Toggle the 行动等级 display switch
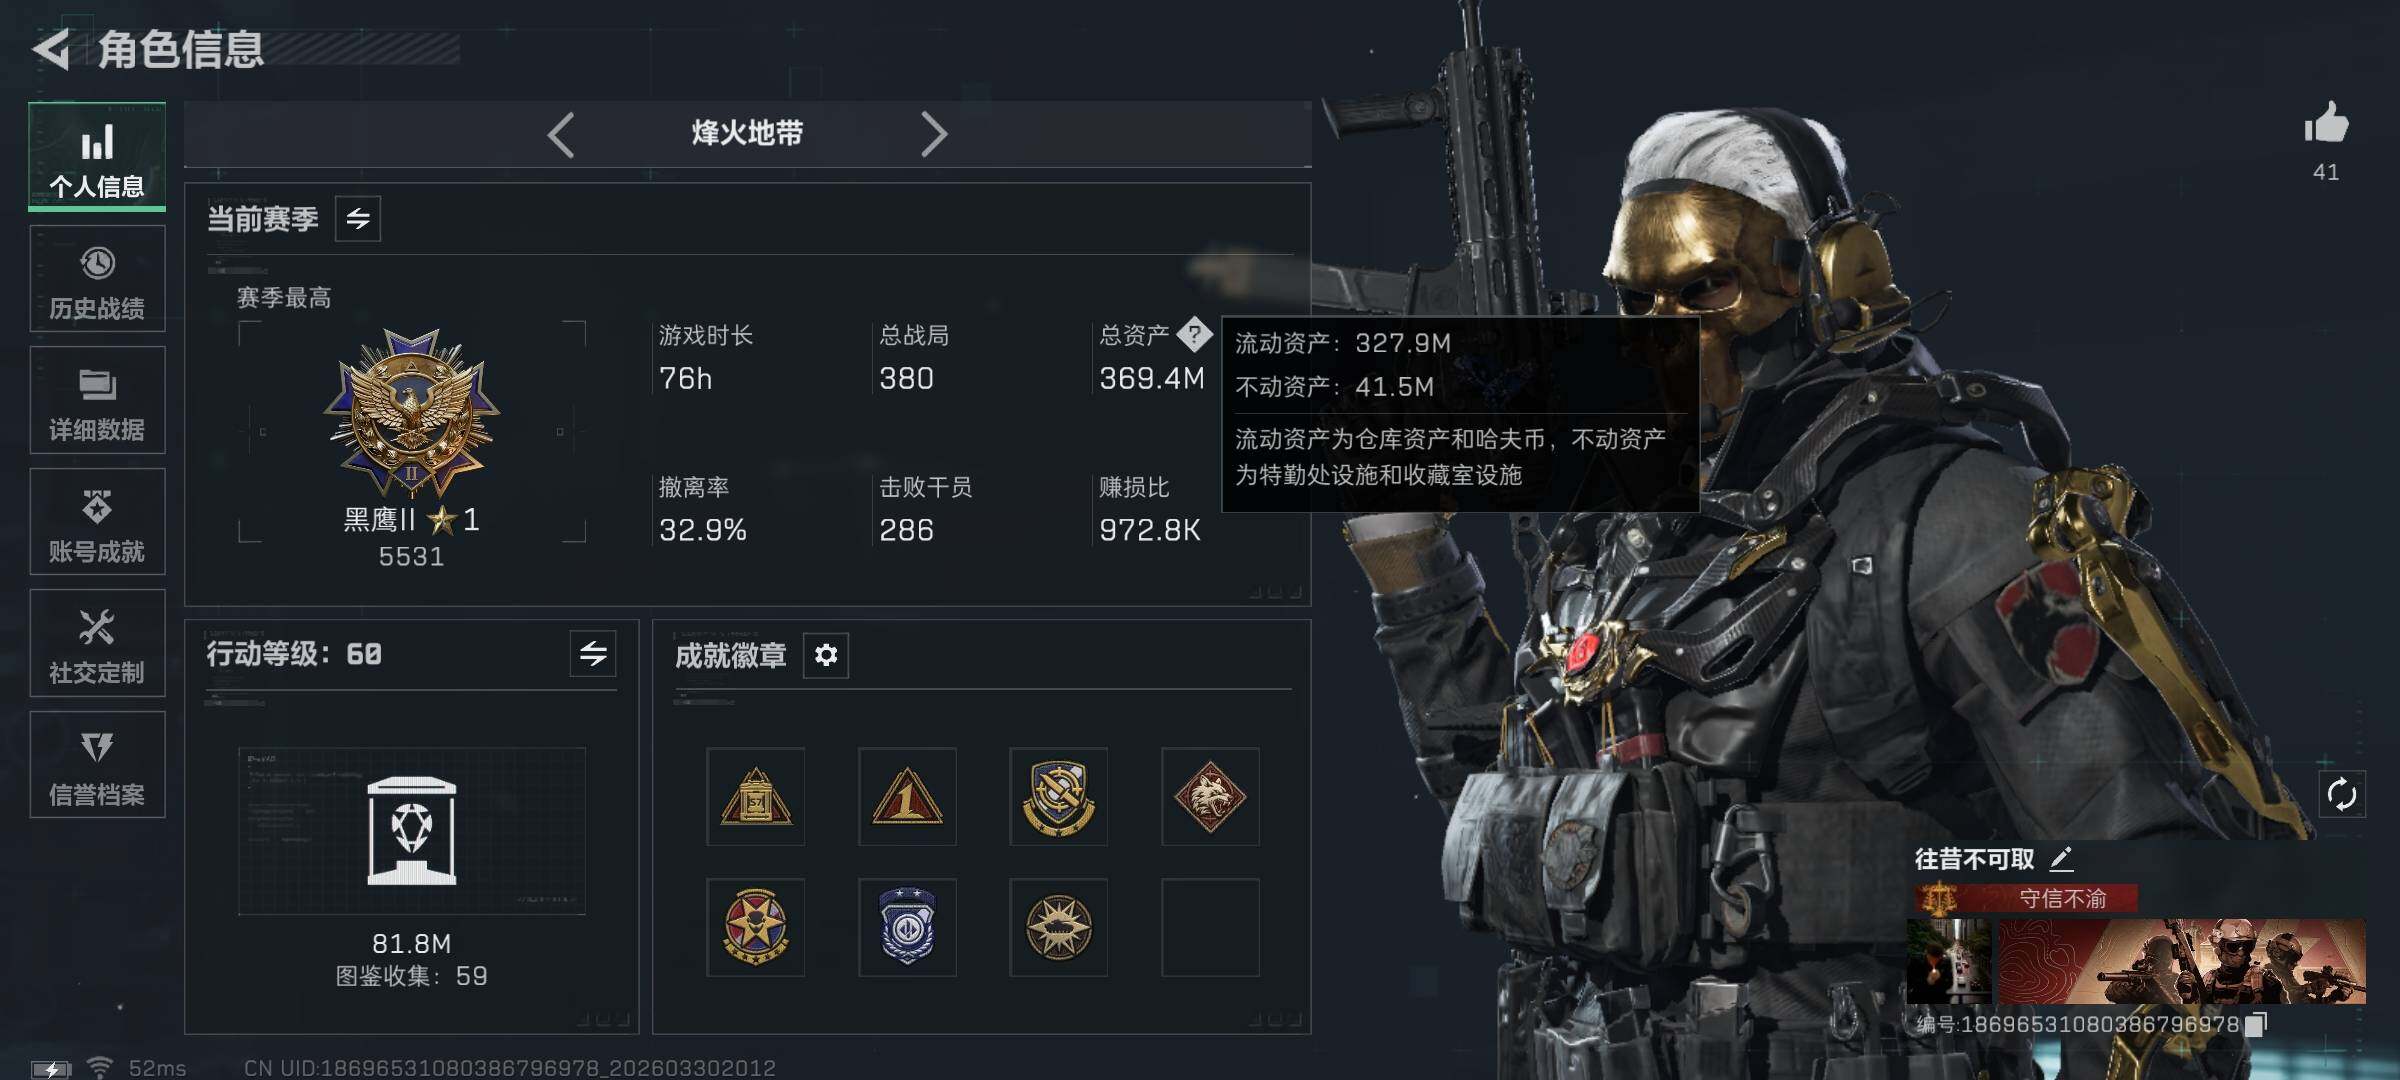2400x1080 pixels. [x=593, y=654]
